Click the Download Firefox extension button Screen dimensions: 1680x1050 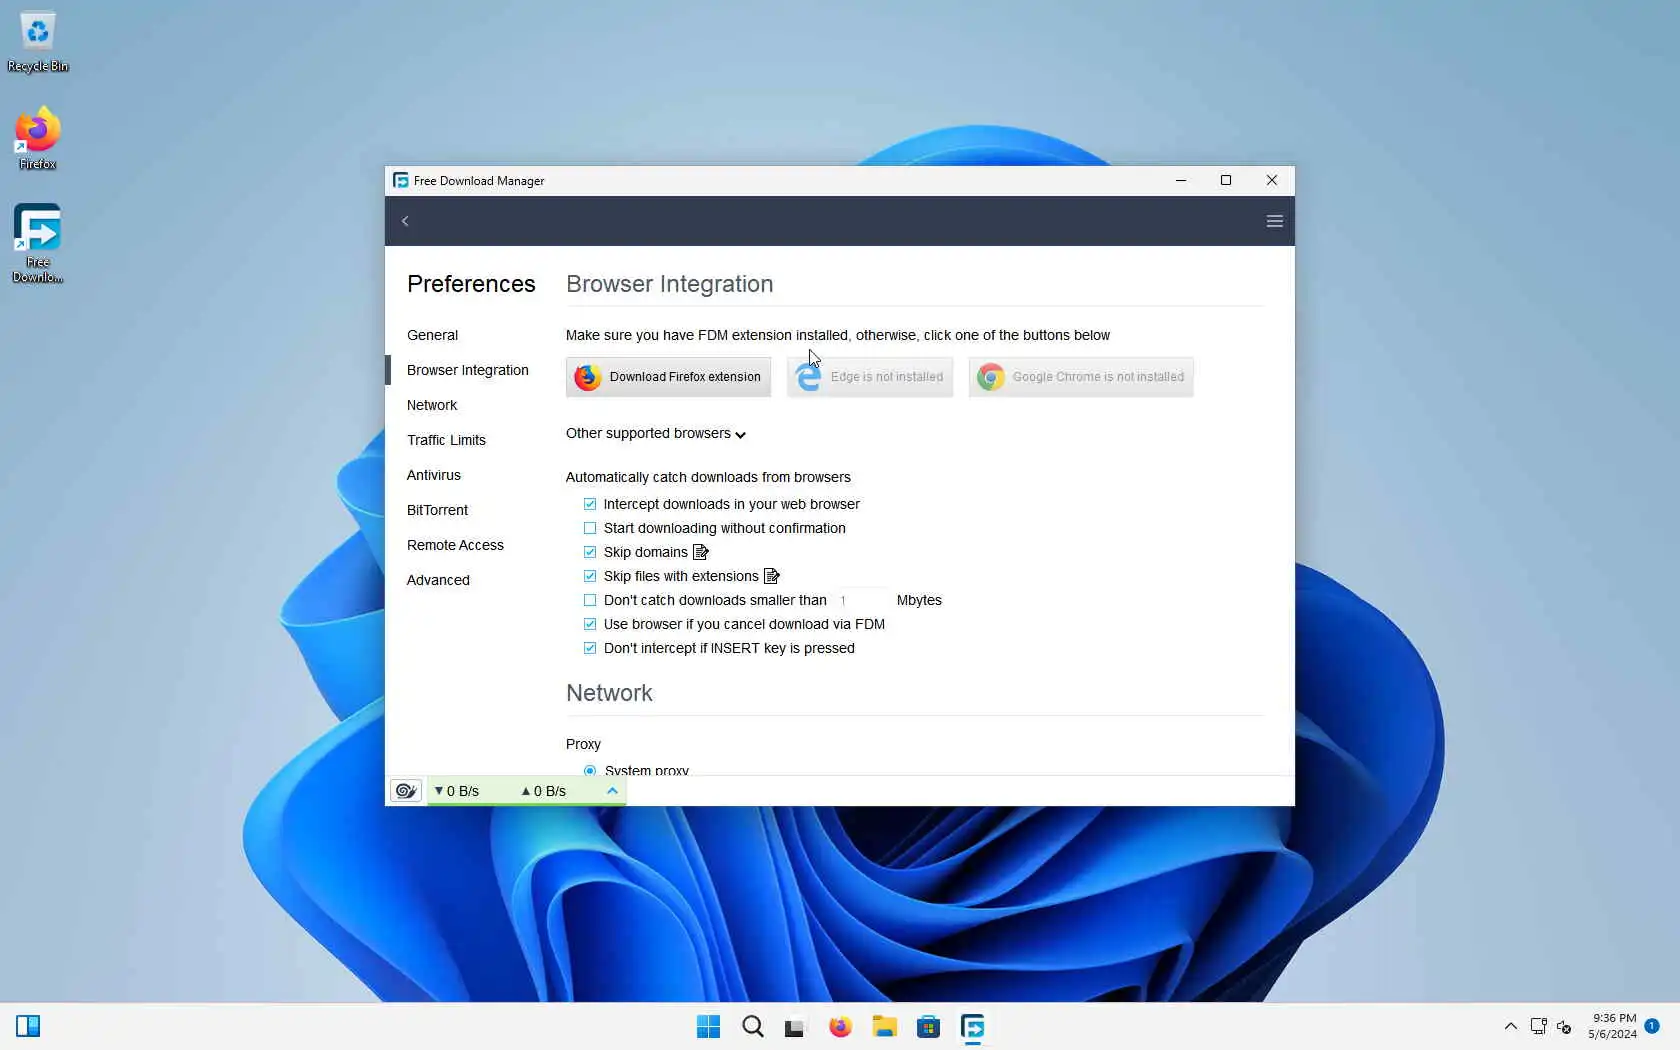(668, 377)
